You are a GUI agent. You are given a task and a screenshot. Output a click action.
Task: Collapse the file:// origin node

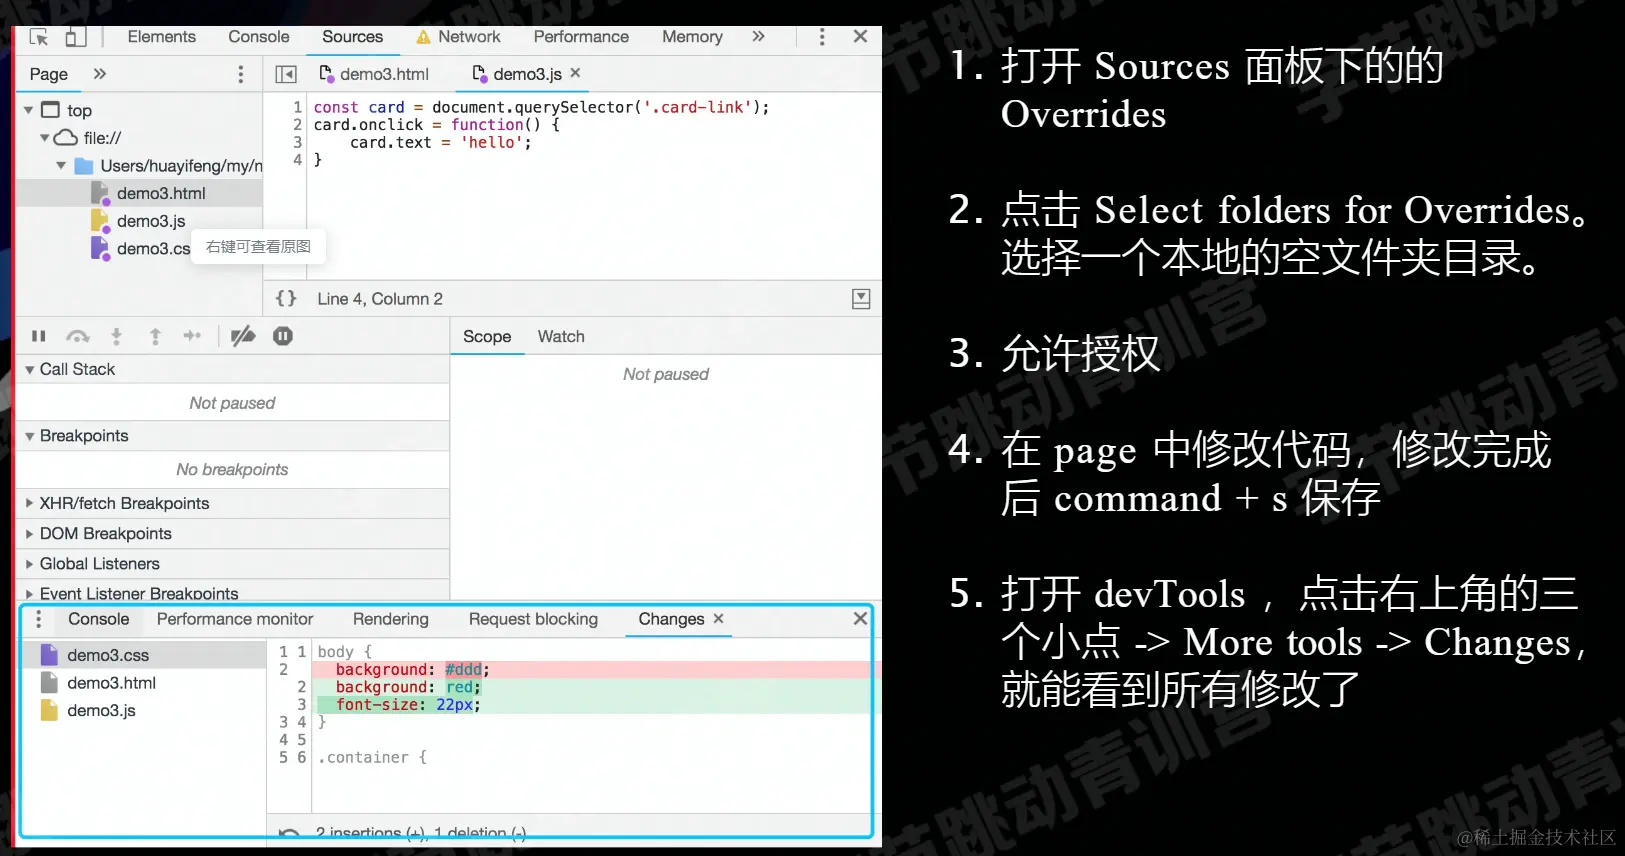(45, 138)
